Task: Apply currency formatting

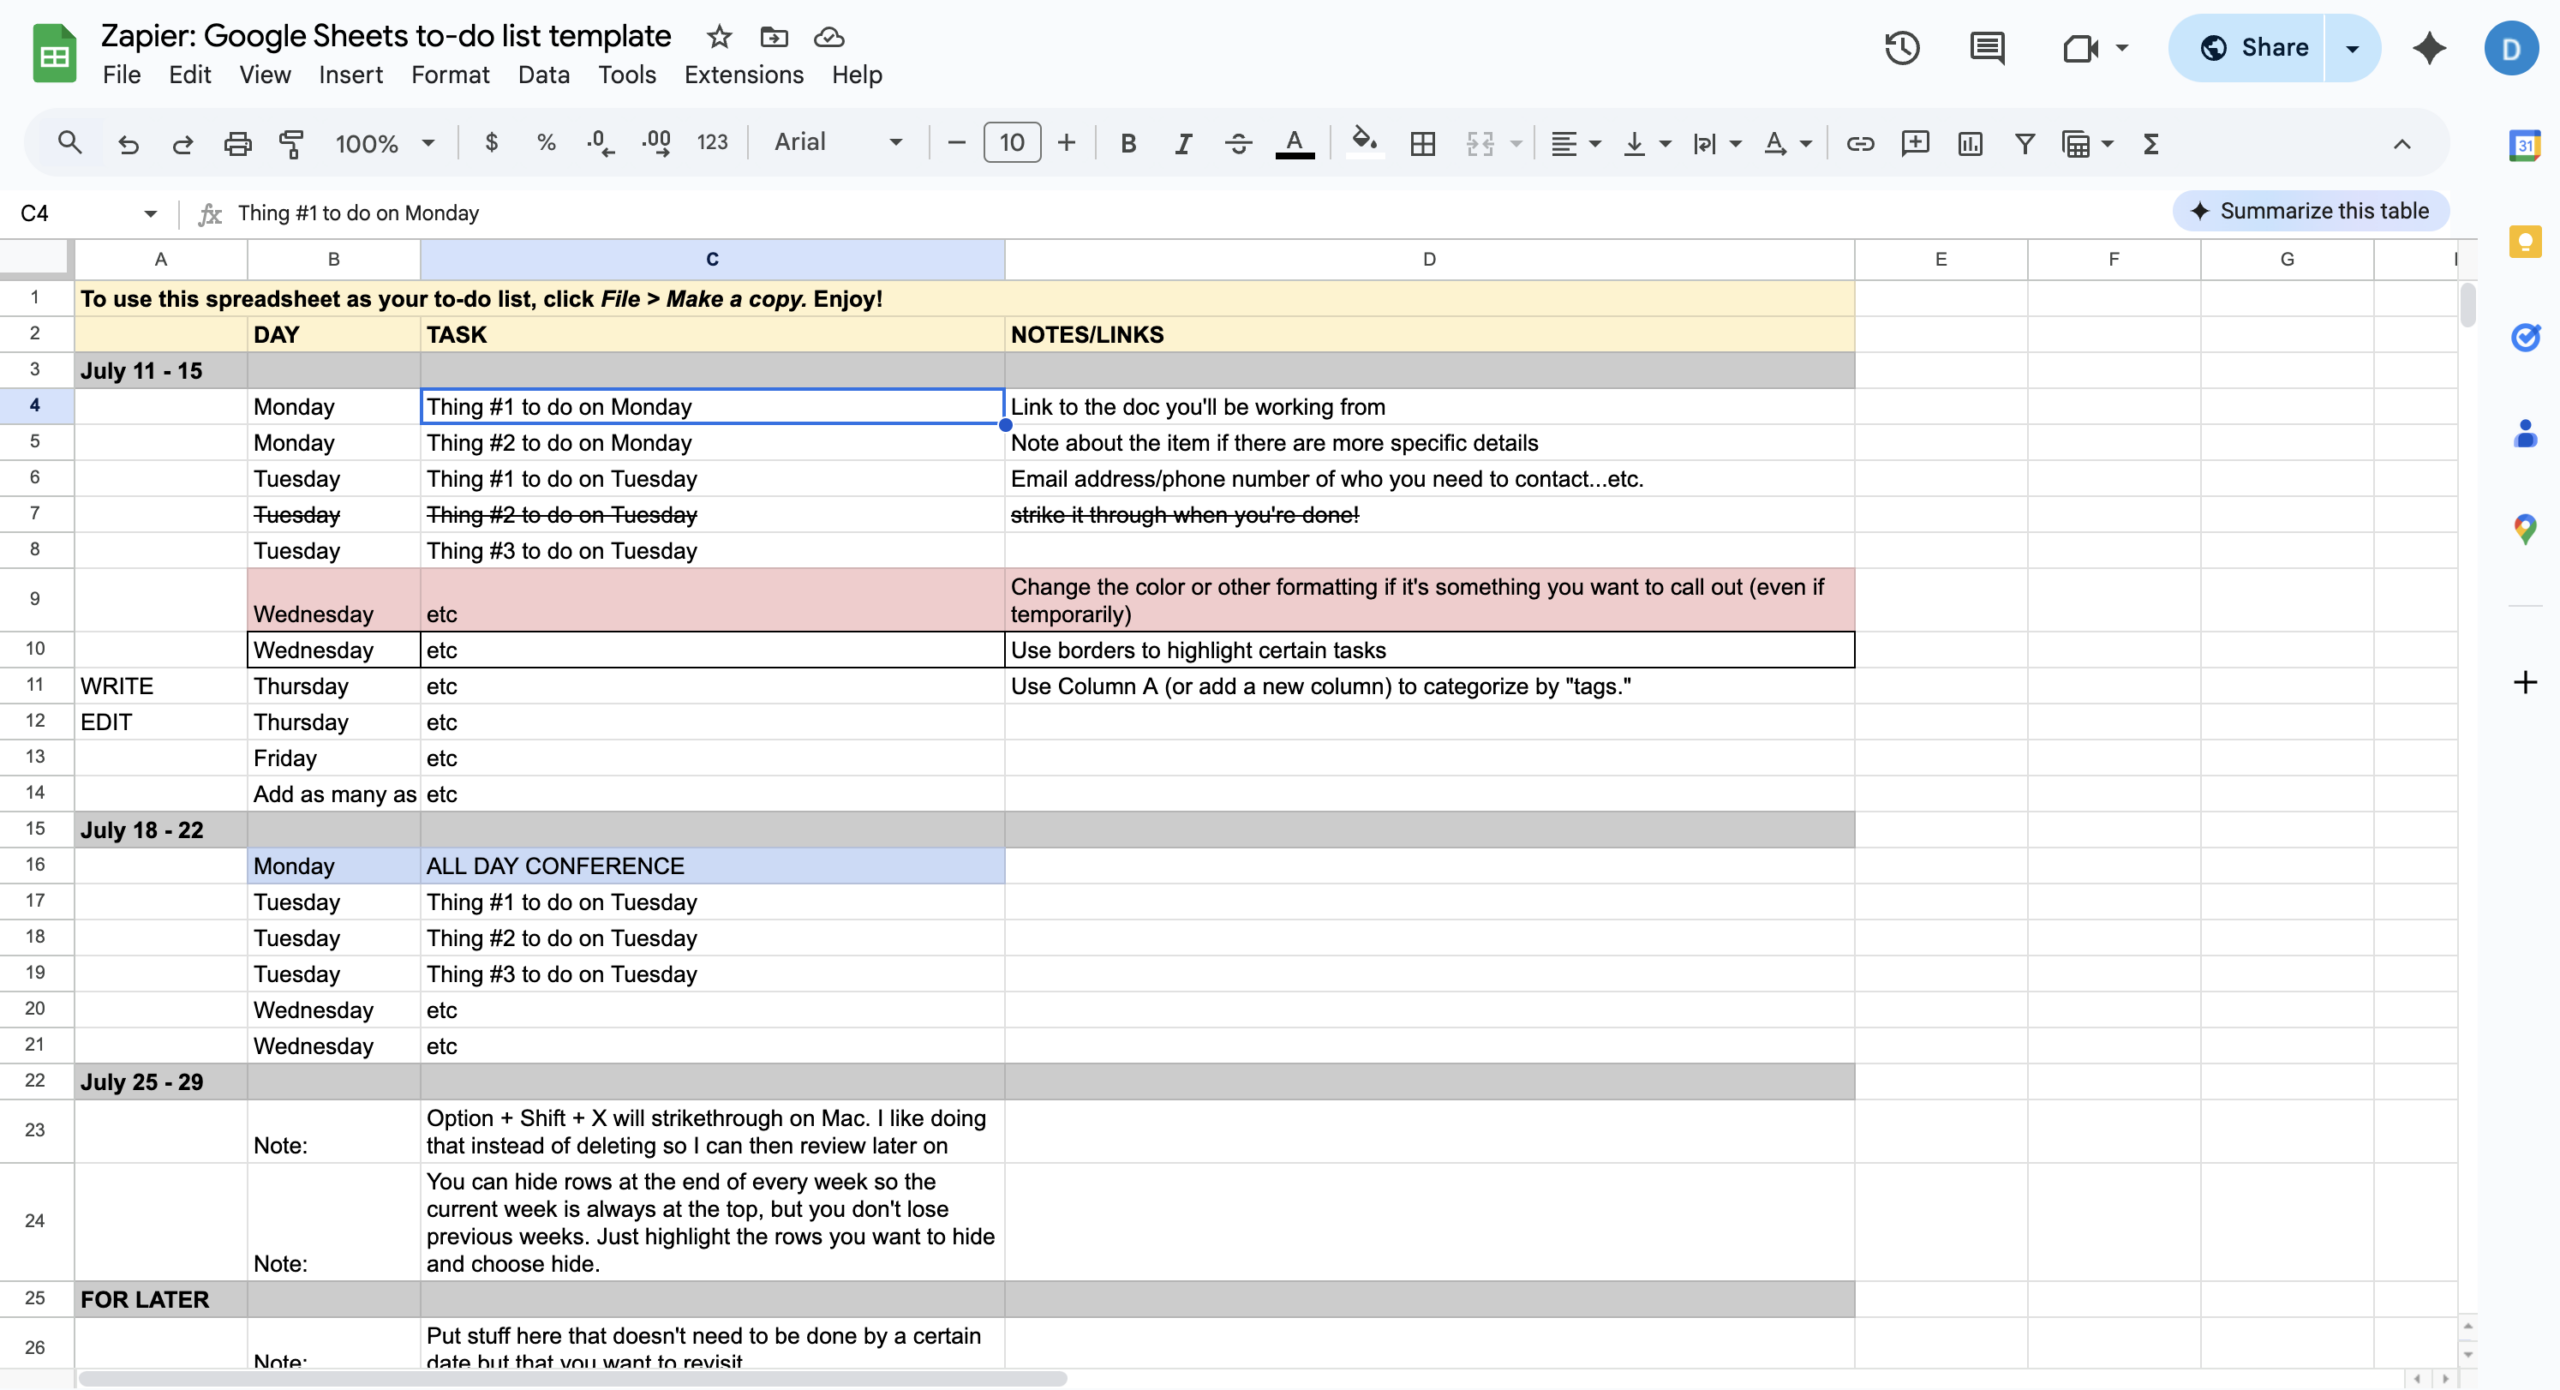Action: (491, 143)
